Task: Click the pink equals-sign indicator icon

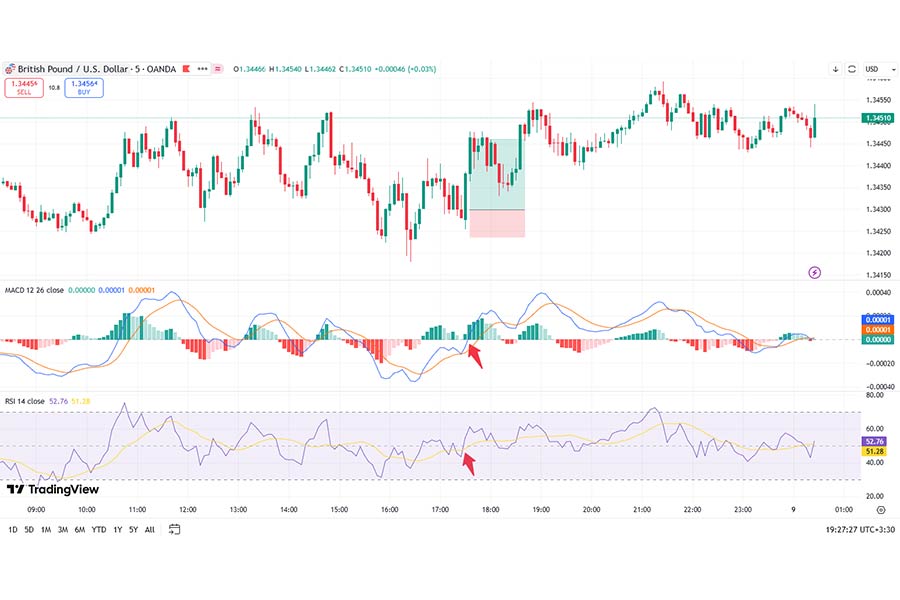Action: 218,69
